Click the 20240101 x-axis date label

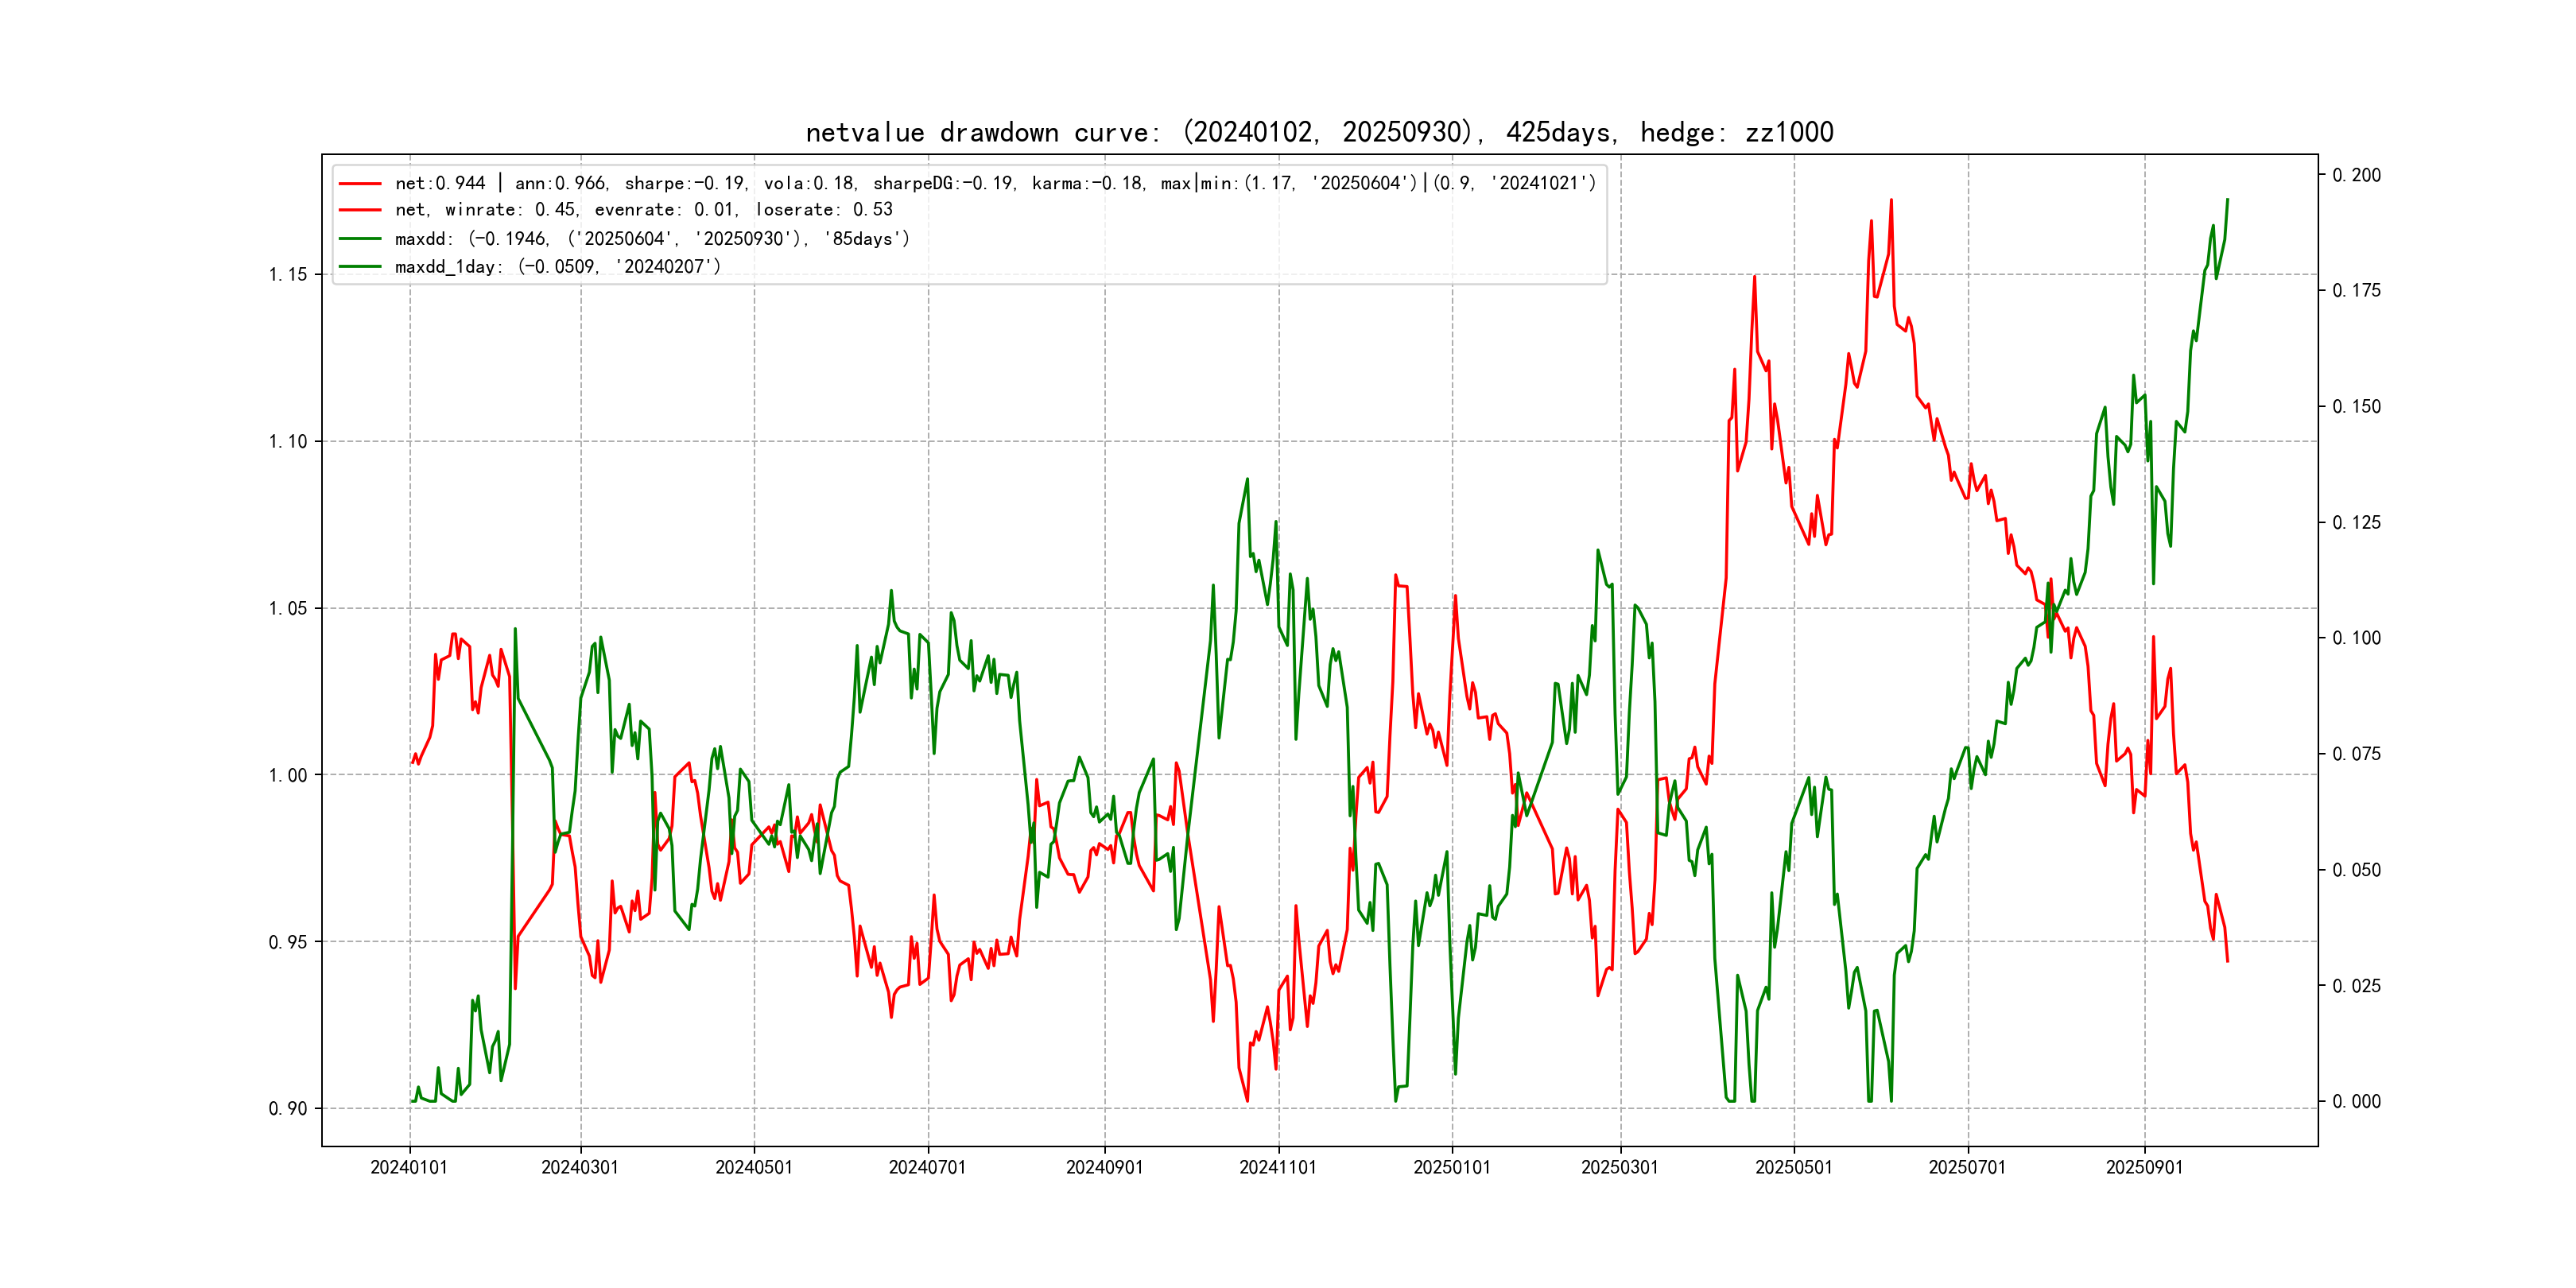tap(409, 1167)
